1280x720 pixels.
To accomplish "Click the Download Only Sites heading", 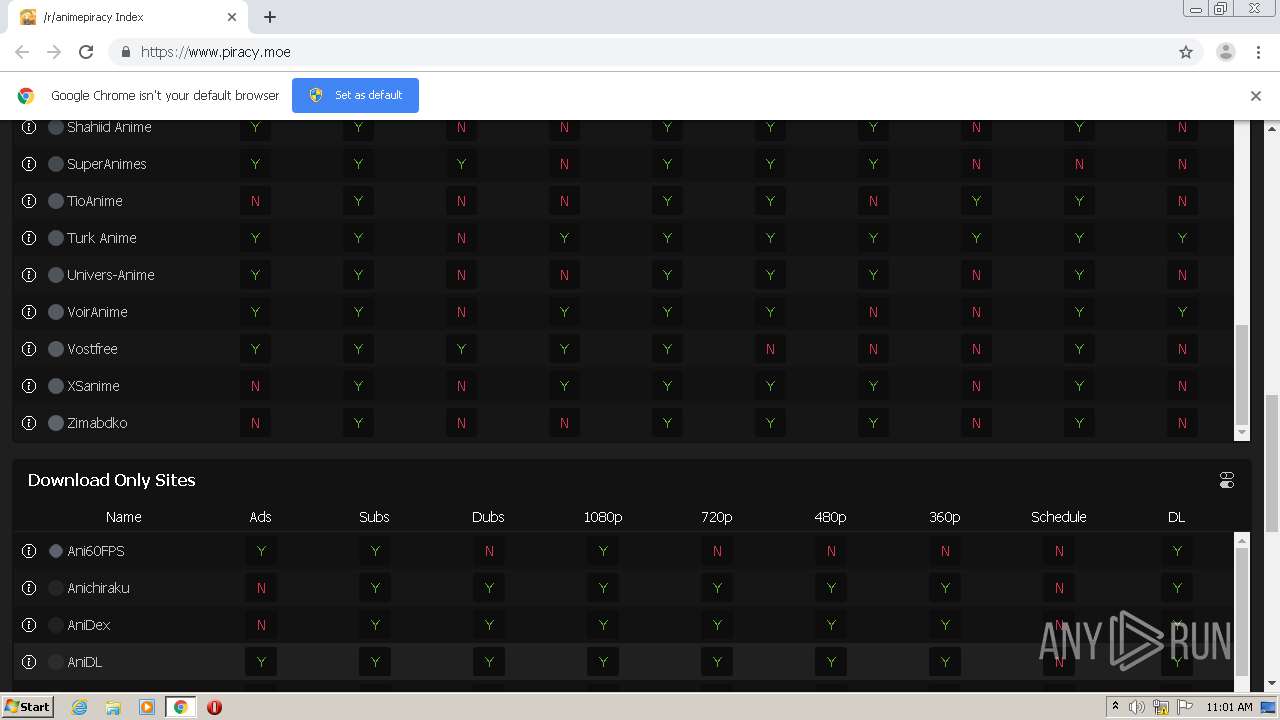I will [x=112, y=480].
